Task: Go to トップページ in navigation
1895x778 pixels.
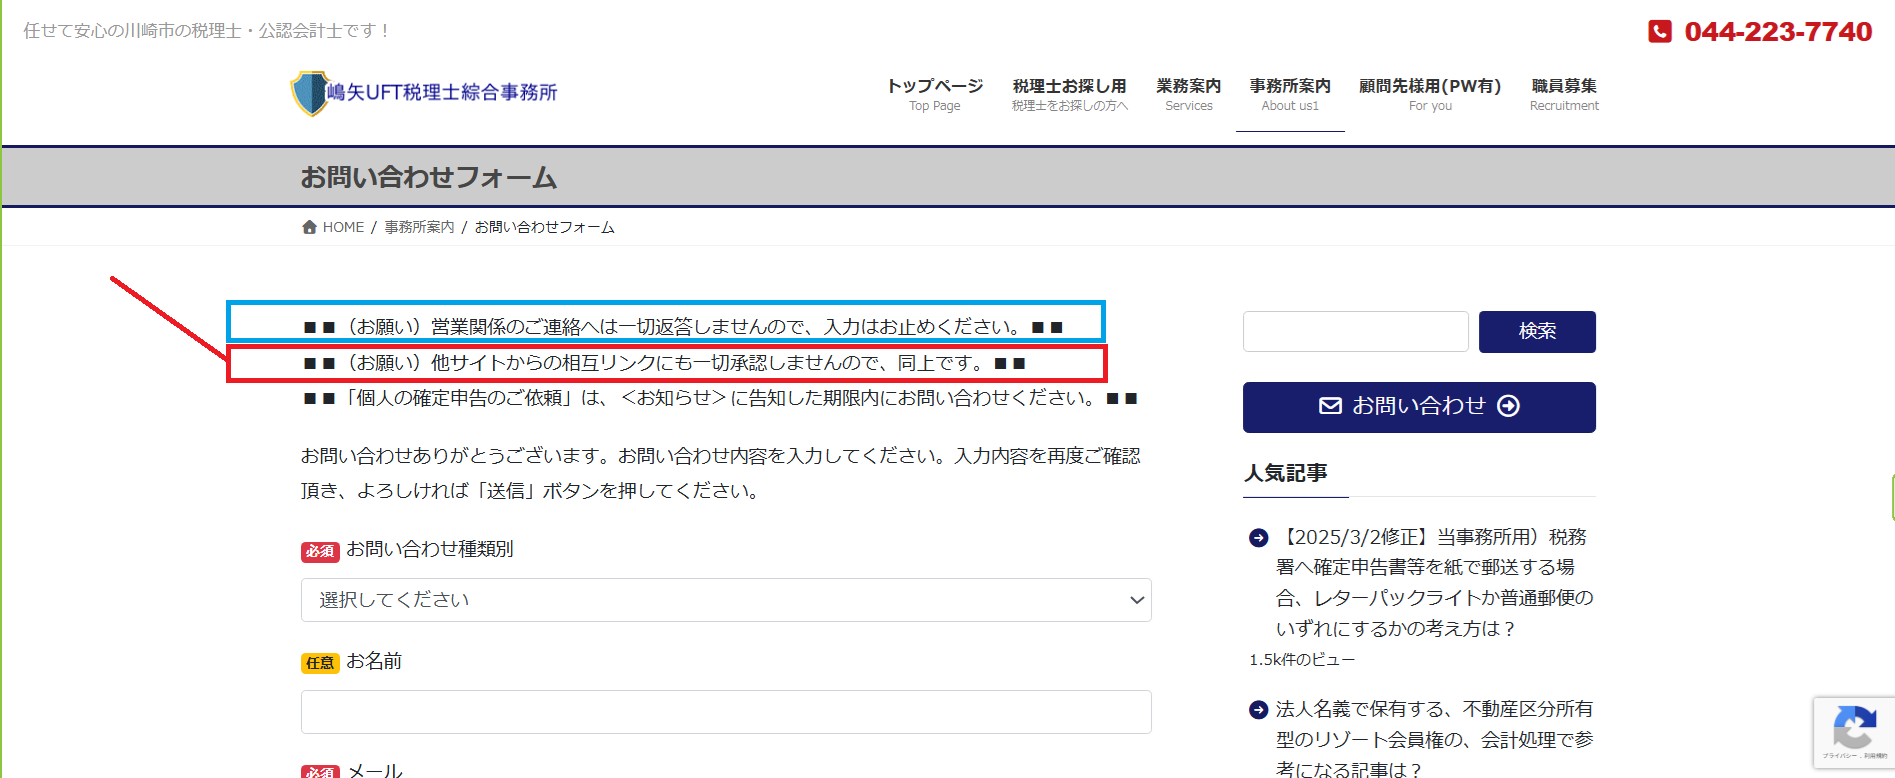Action: pos(934,94)
